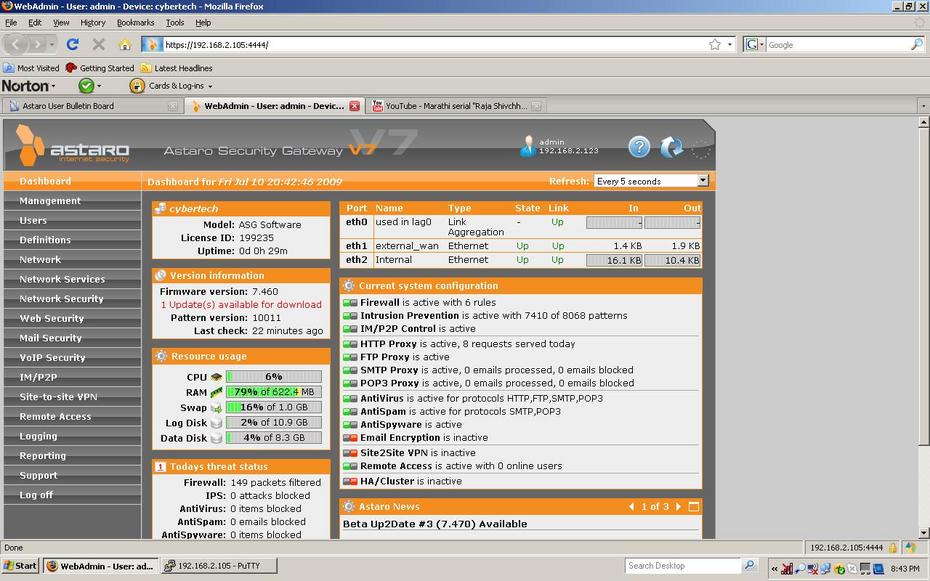Screen dimensions: 930x581
Task: Click Most Visited bookmark button
Action: 31,68
